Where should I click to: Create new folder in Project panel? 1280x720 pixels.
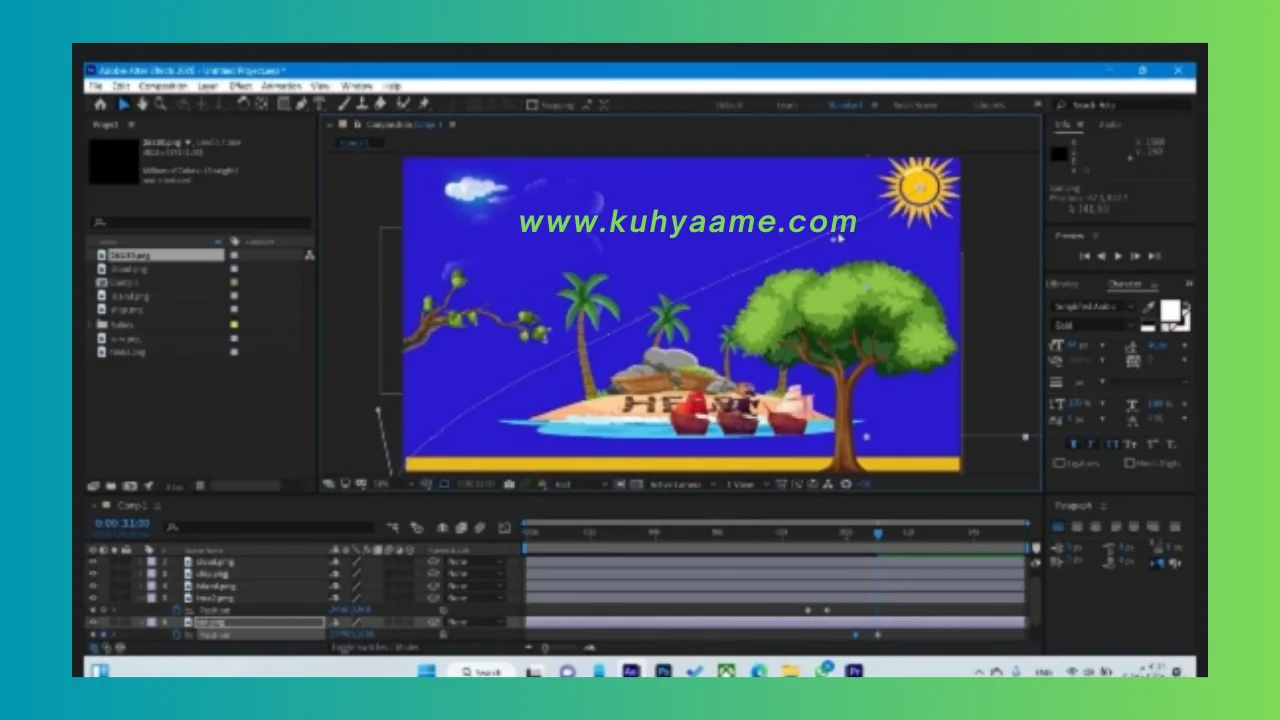pos(112,486)
